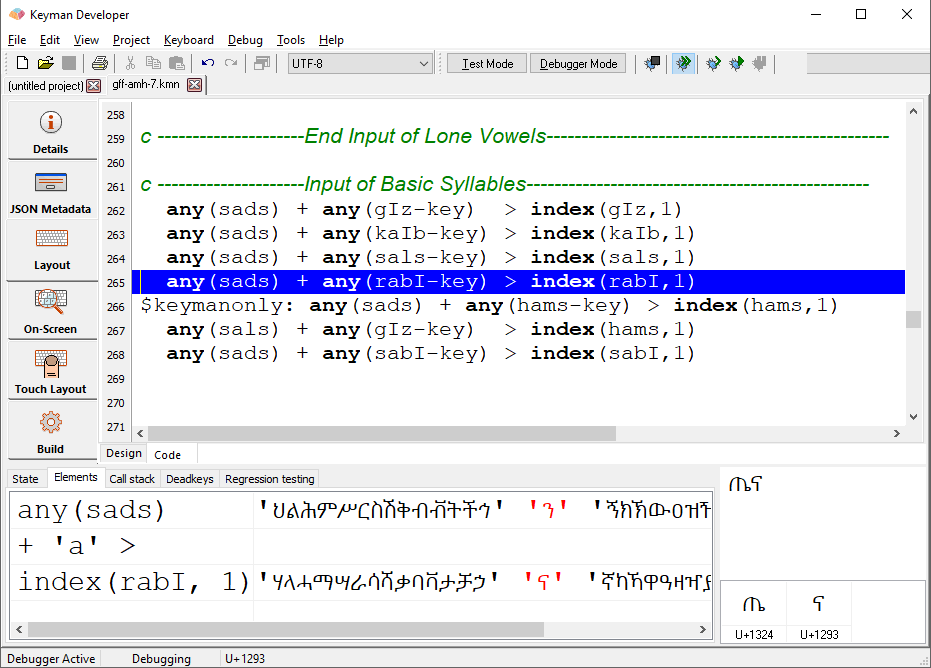
Task: Open the Layout sidebar page
Action: pyautogui.click(x=52, y=250)
